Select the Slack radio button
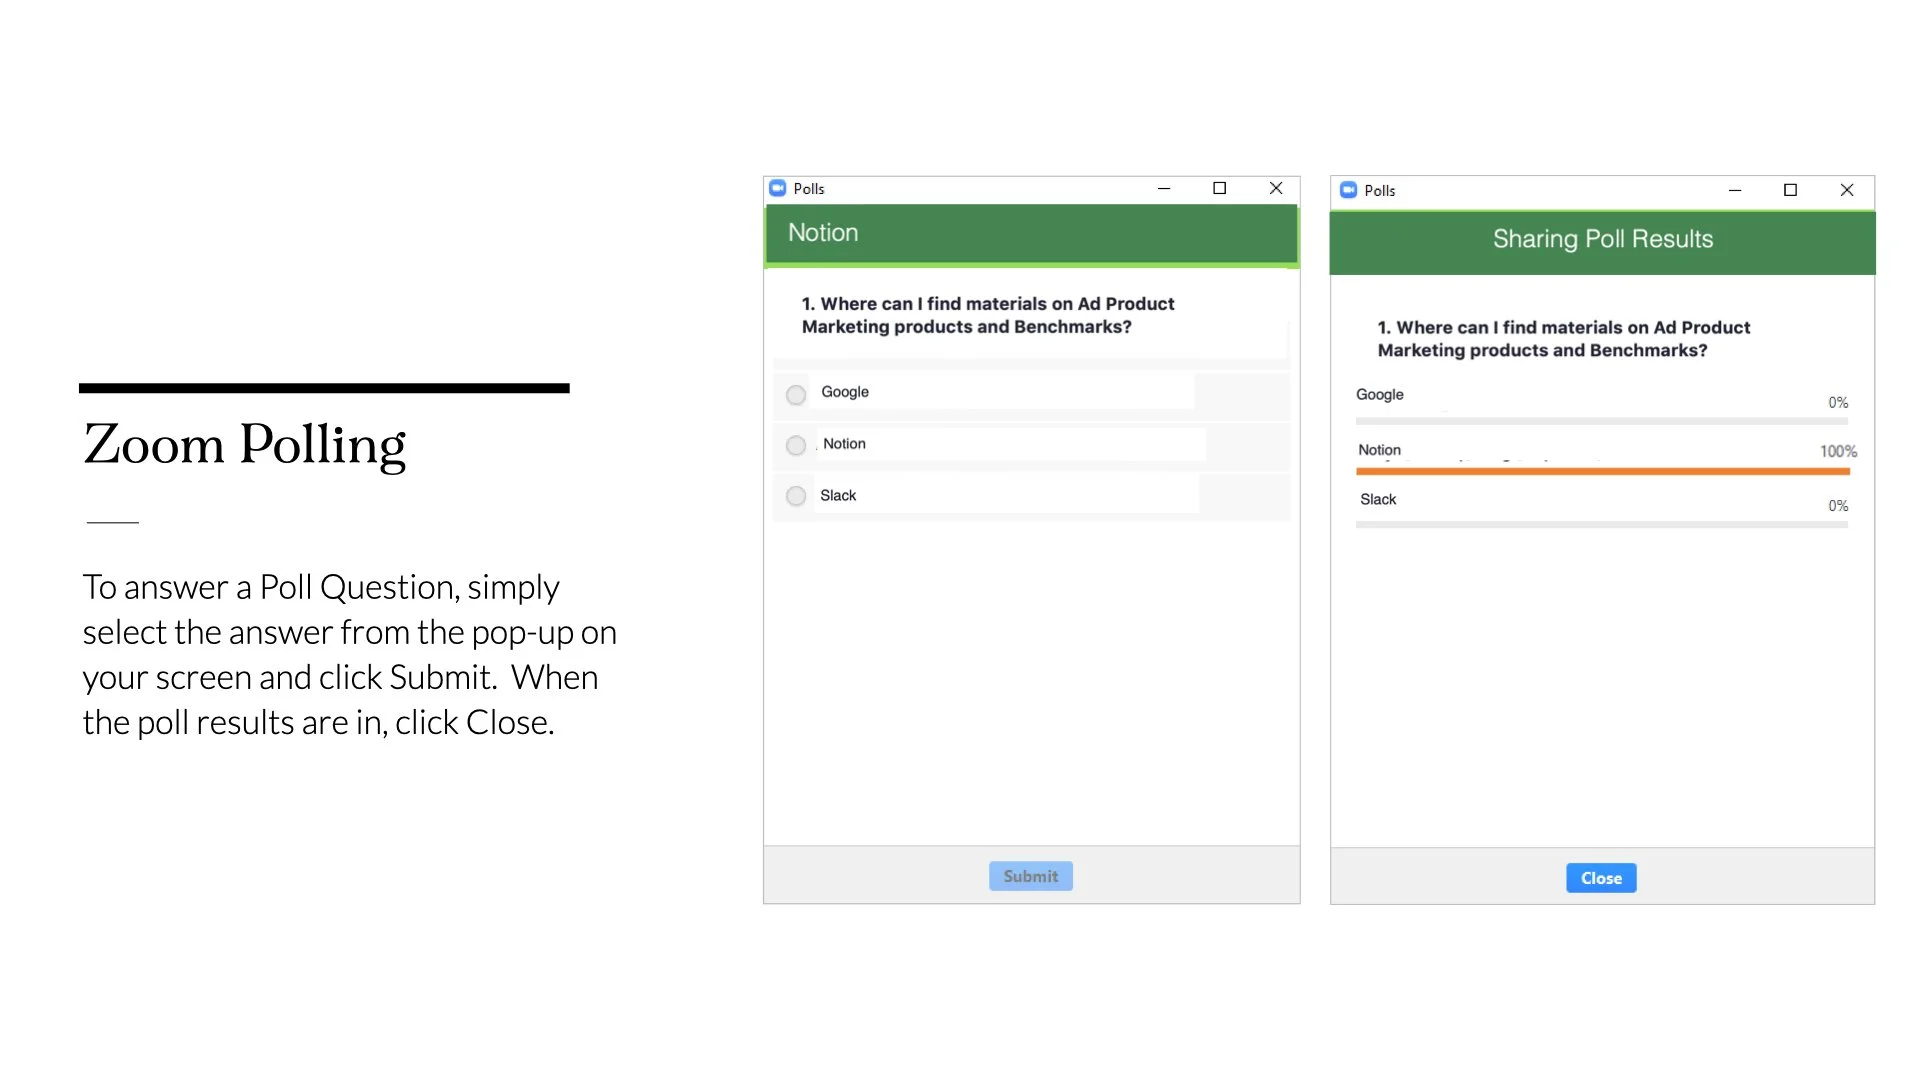 pos(795,495)
